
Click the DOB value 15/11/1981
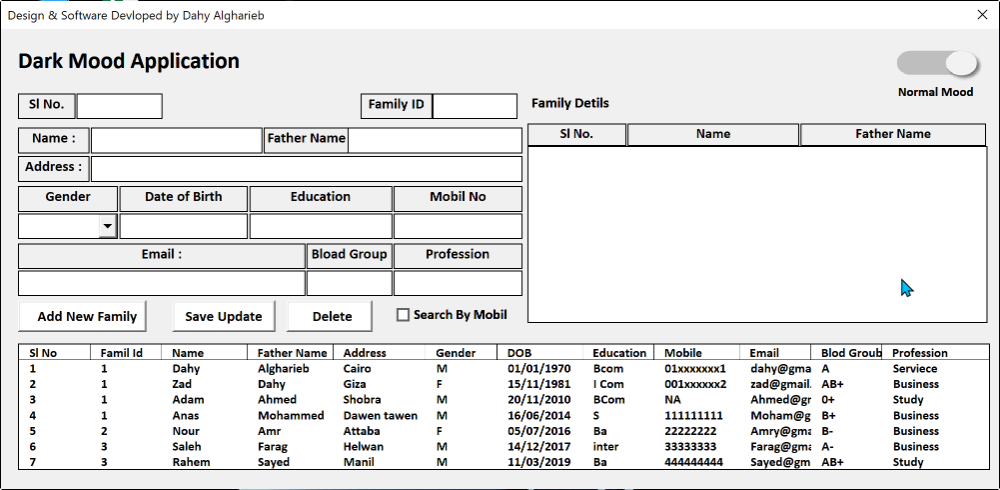coord(539,384)
